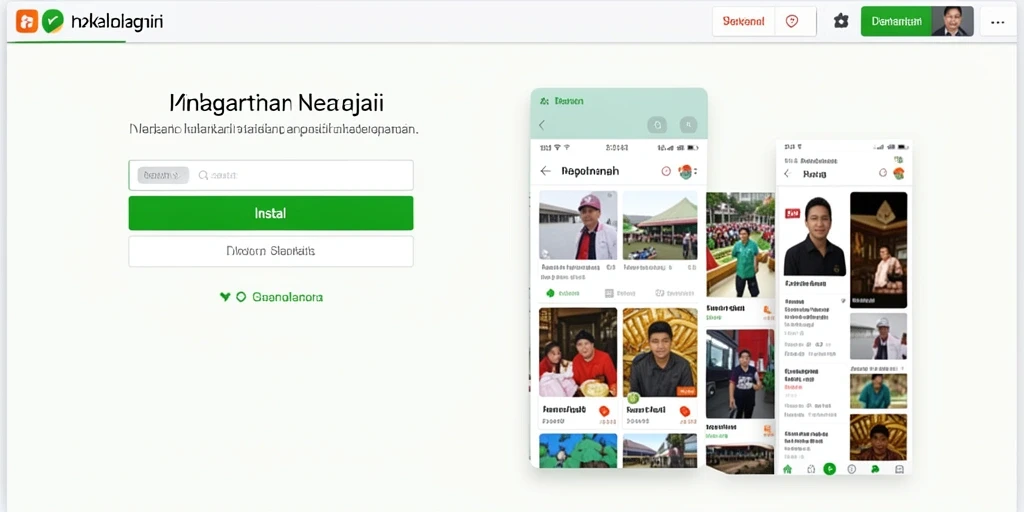Image resolution: width=1024 pixels, height=512 pixels.
Task: Click the green heart icon beside Goanolanora
Action: 225,297
